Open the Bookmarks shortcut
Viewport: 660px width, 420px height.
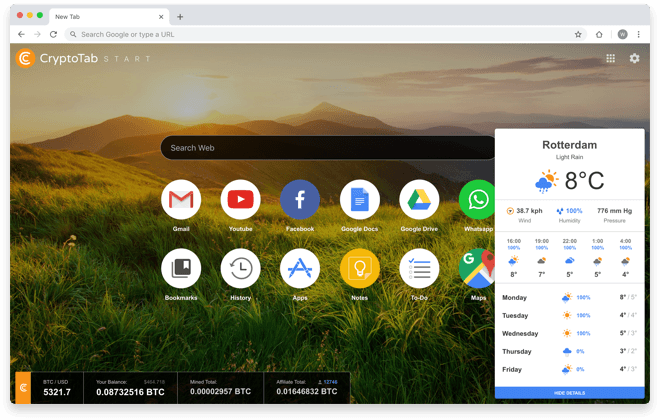(181, 268)
